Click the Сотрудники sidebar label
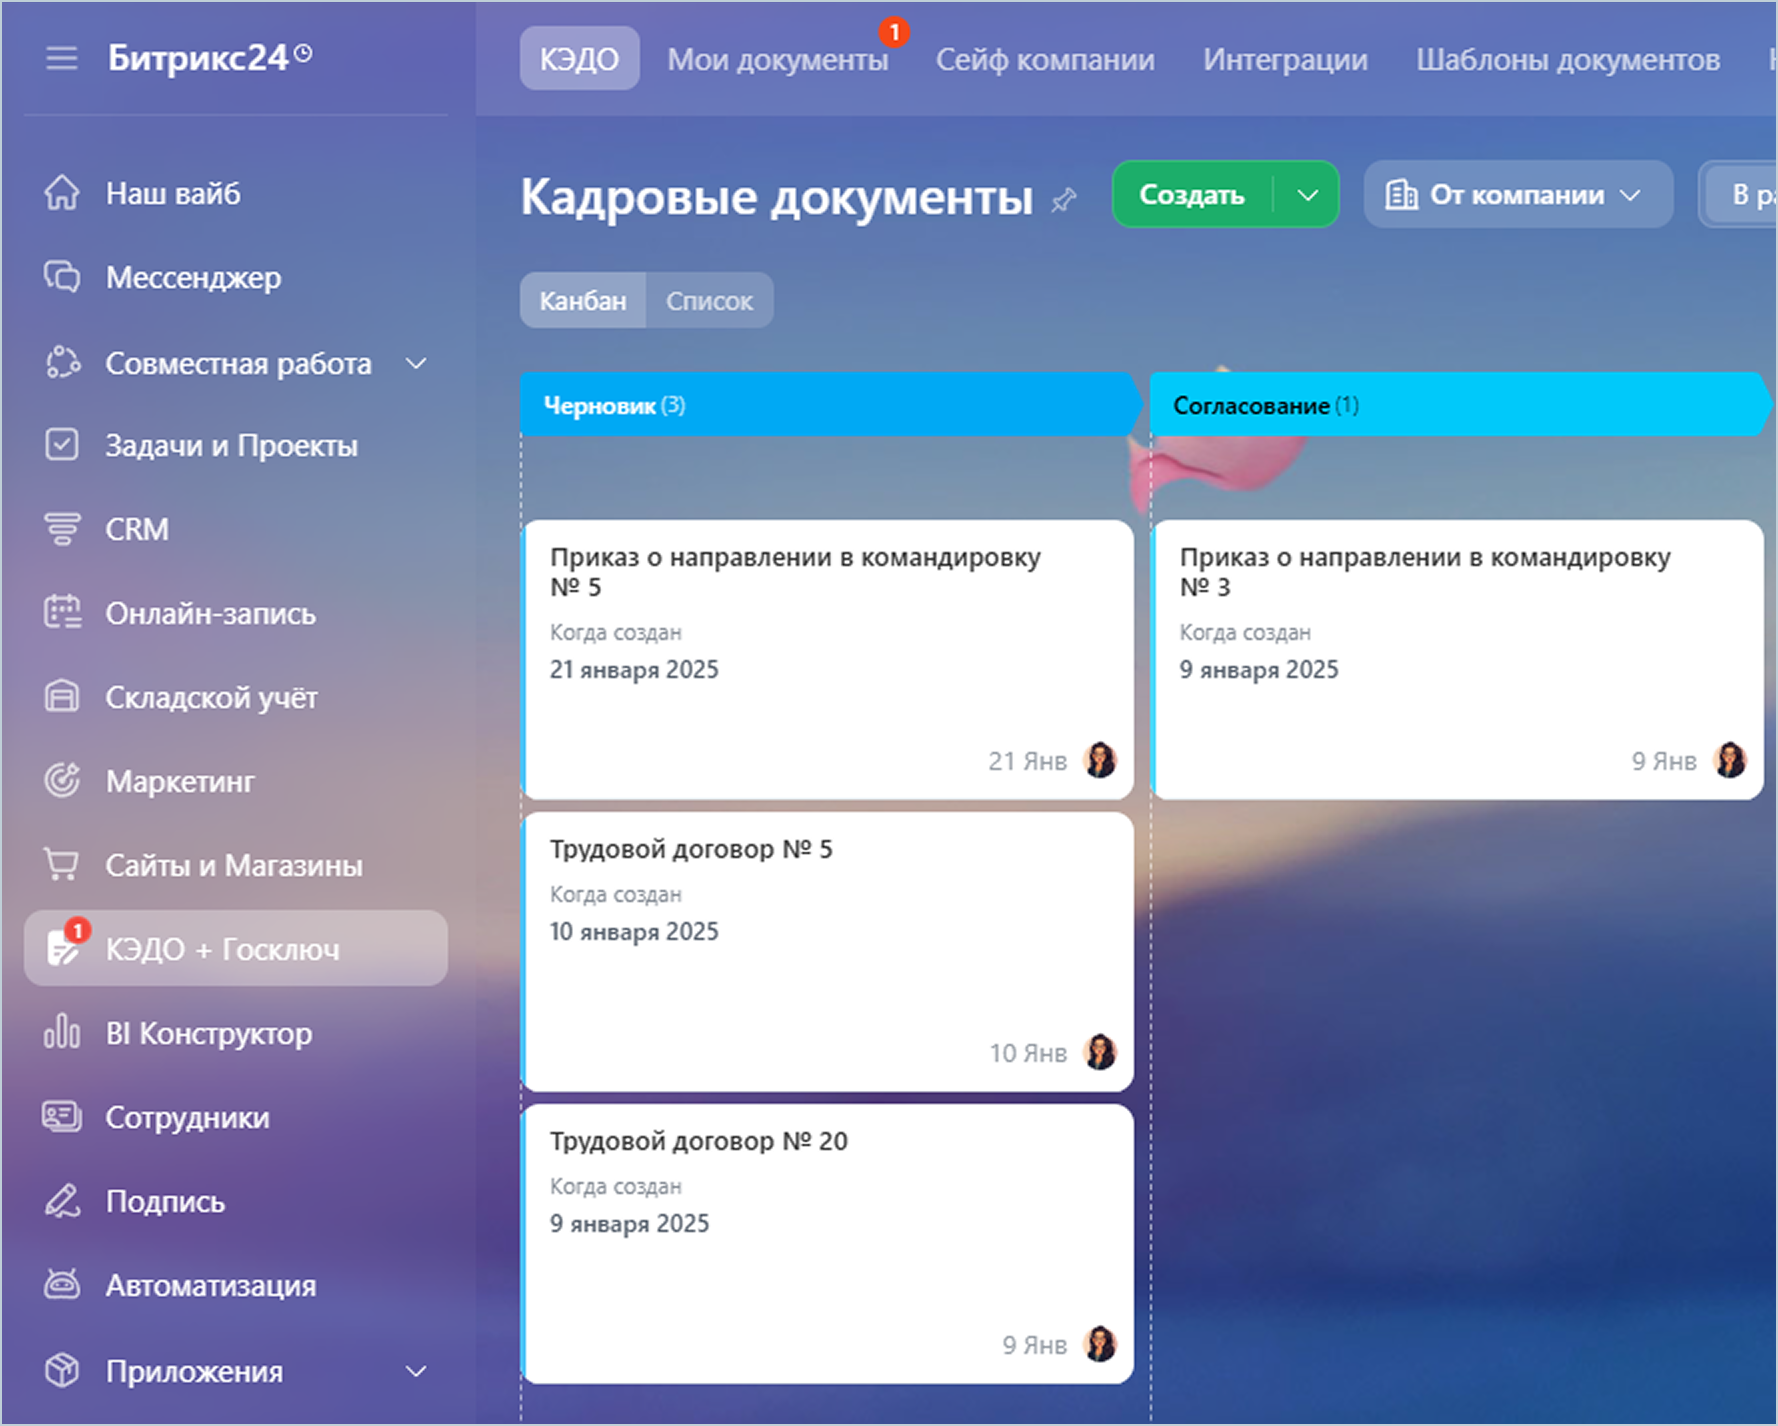This screenshot has width=1778, height=1426. point(188,1118)
